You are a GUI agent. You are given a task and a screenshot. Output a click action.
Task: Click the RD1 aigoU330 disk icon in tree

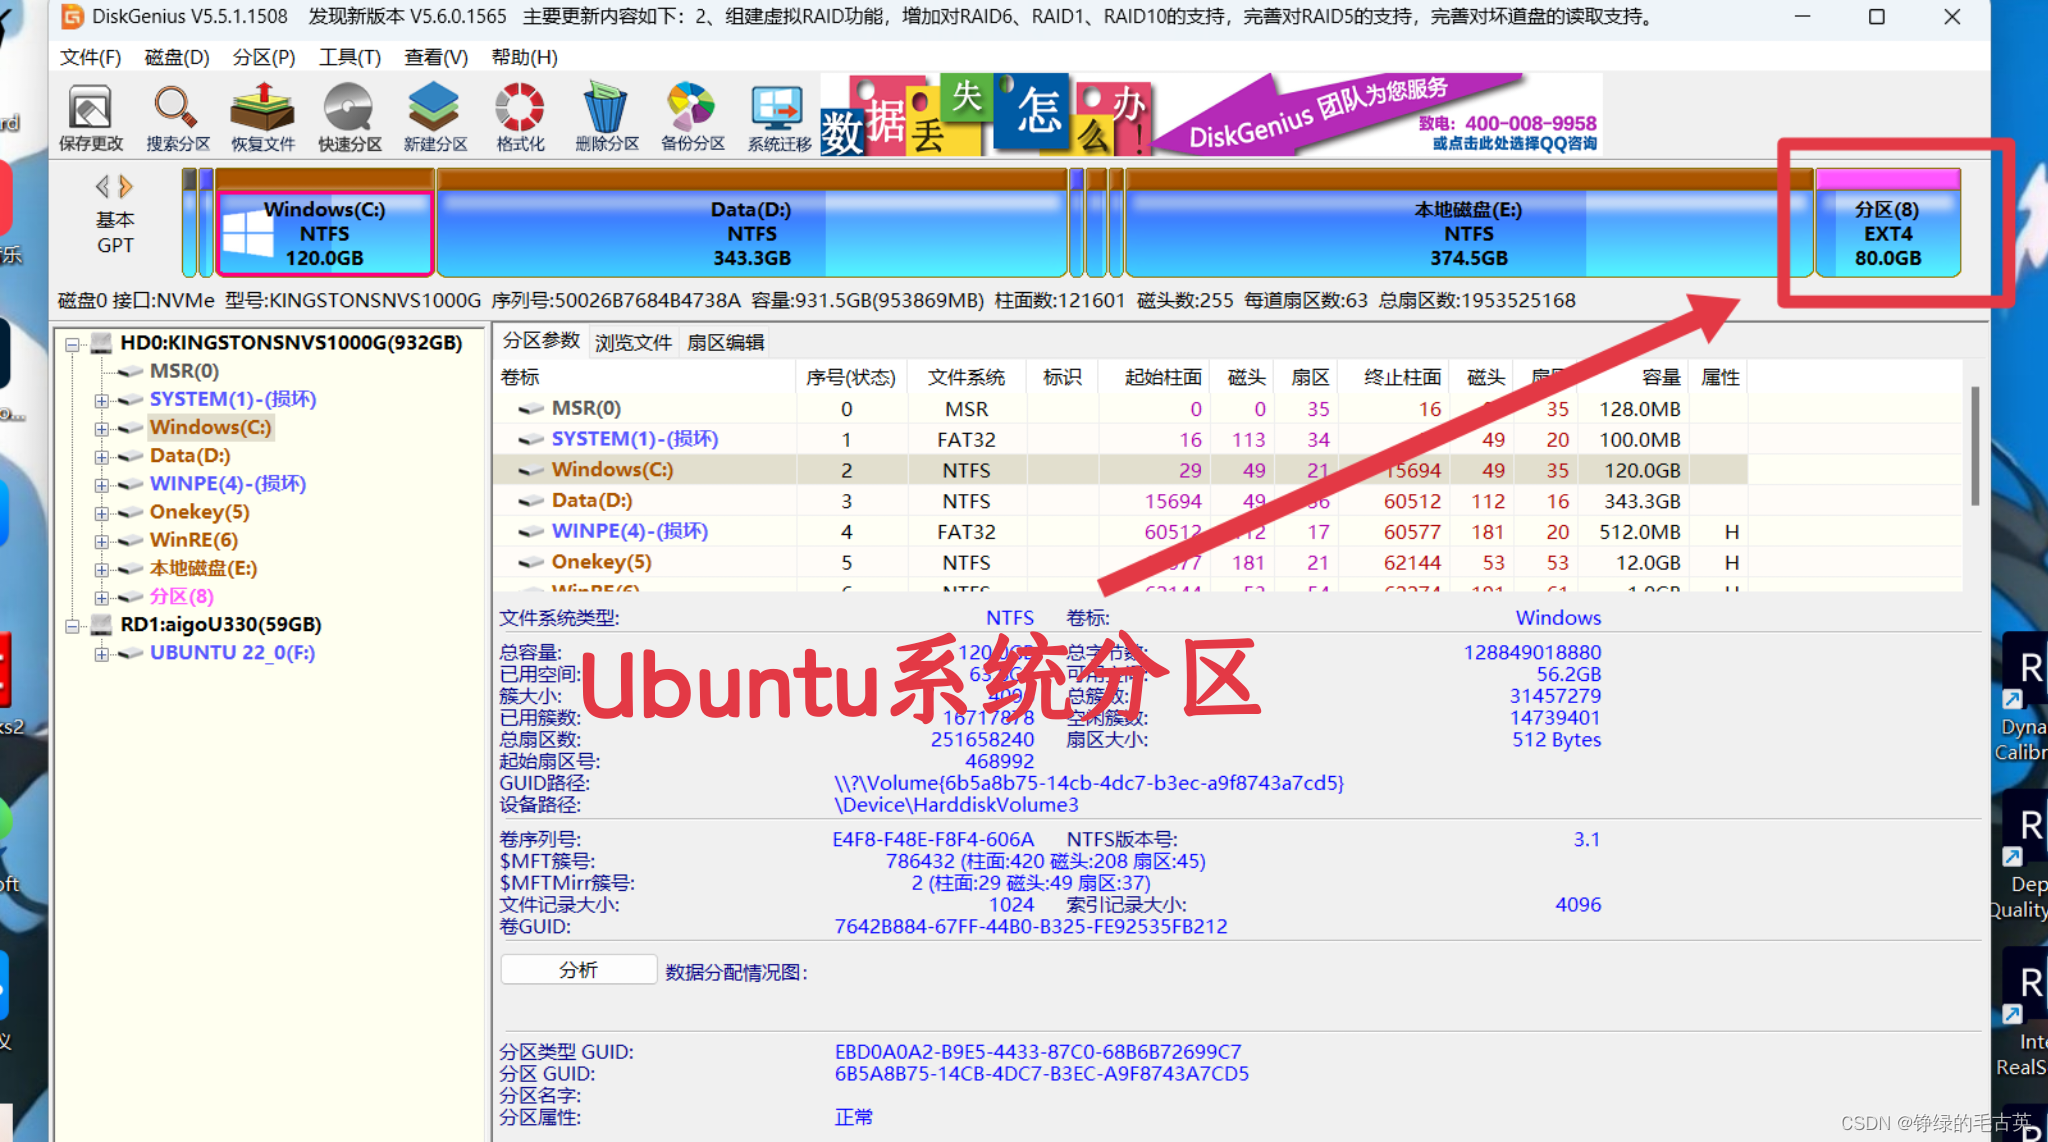click(101, 625)
